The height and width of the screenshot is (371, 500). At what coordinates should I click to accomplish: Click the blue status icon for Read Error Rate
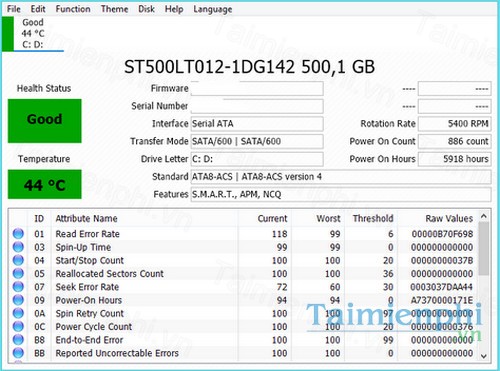18,234
